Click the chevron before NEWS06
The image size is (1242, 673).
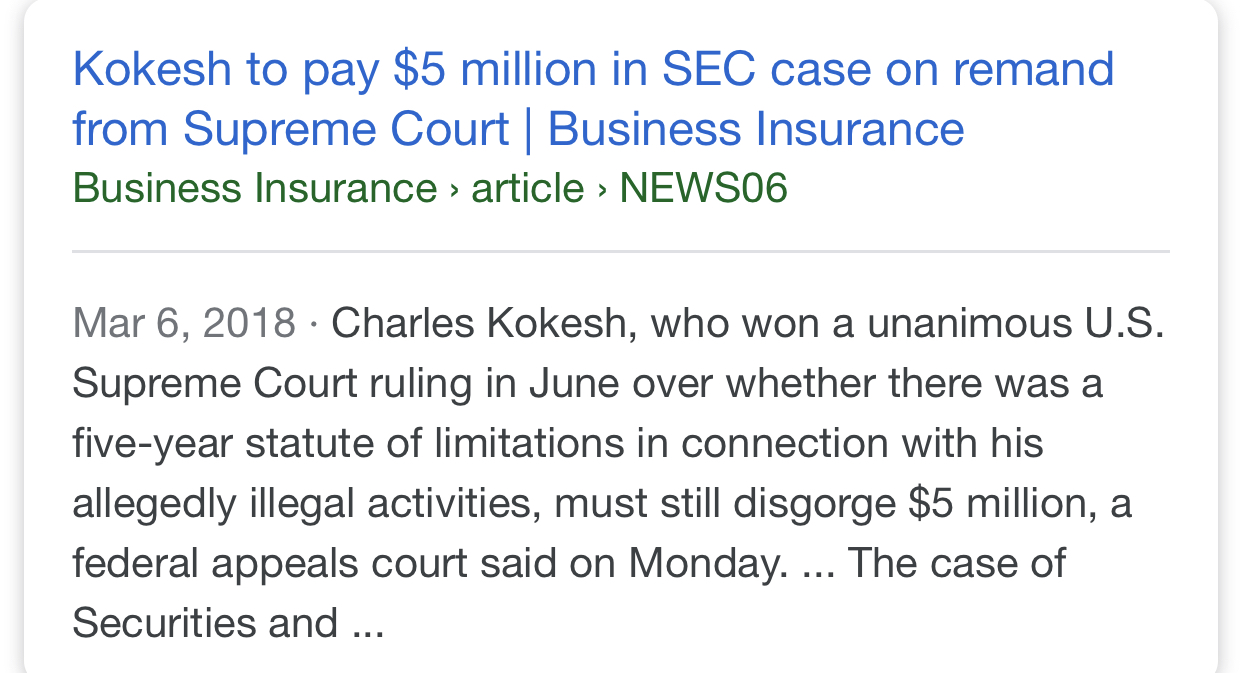[602, 188]
